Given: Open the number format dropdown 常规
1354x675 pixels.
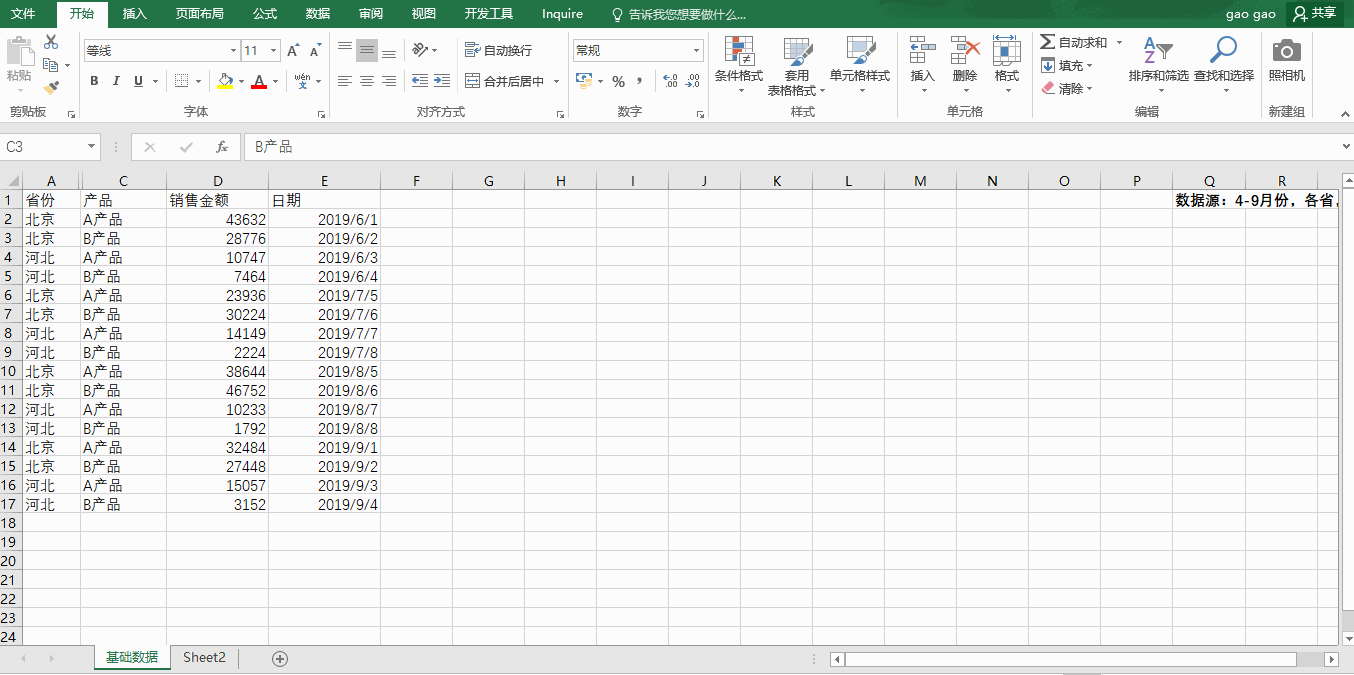Looking at the screenshot, I should (x=697, y=50).
